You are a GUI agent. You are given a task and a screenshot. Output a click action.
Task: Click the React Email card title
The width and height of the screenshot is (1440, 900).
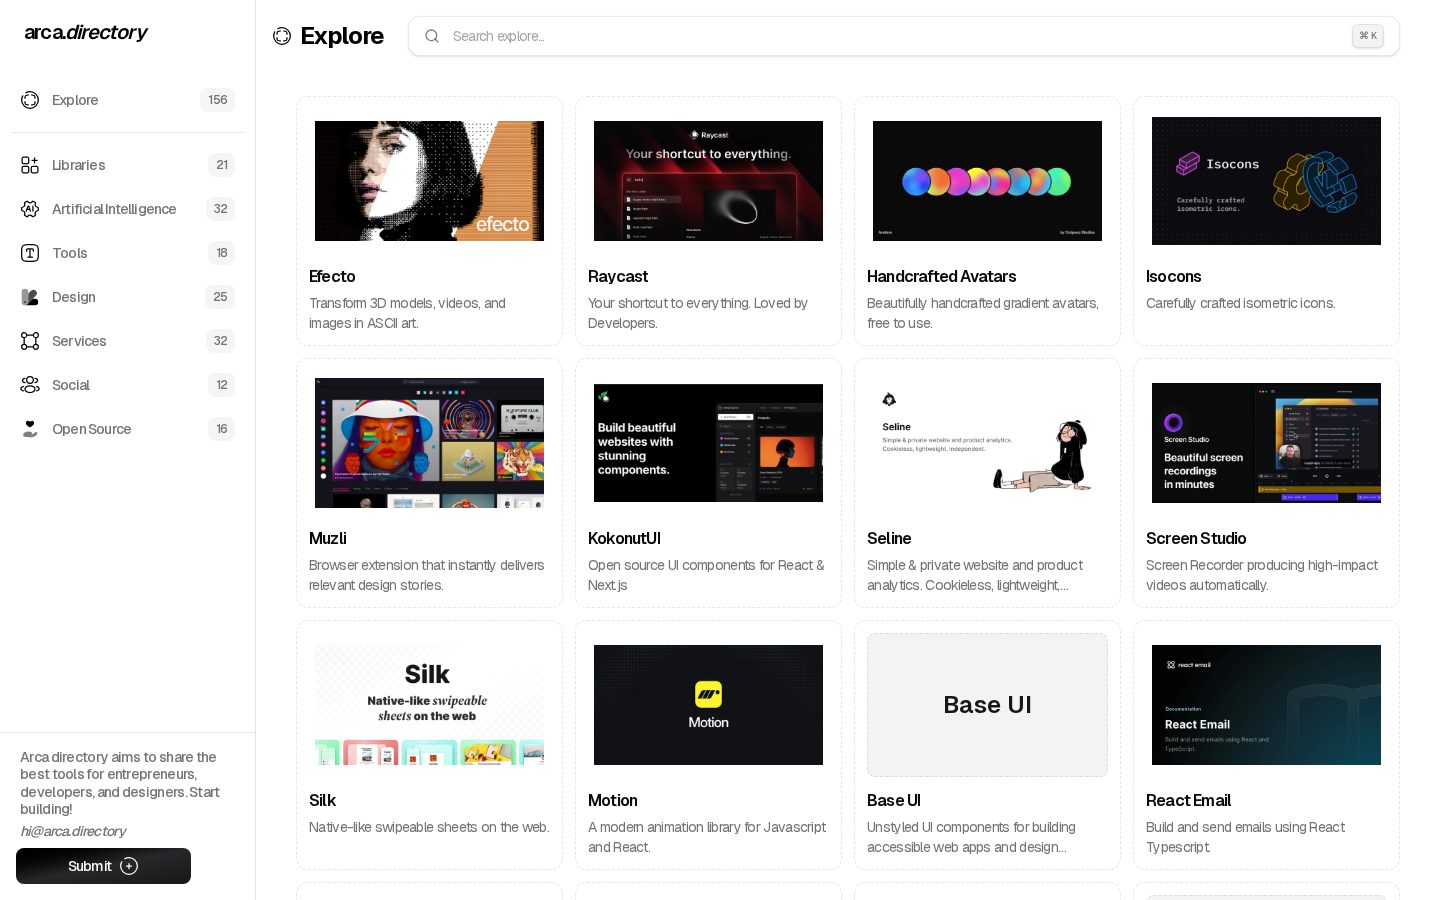(1188, 801)
